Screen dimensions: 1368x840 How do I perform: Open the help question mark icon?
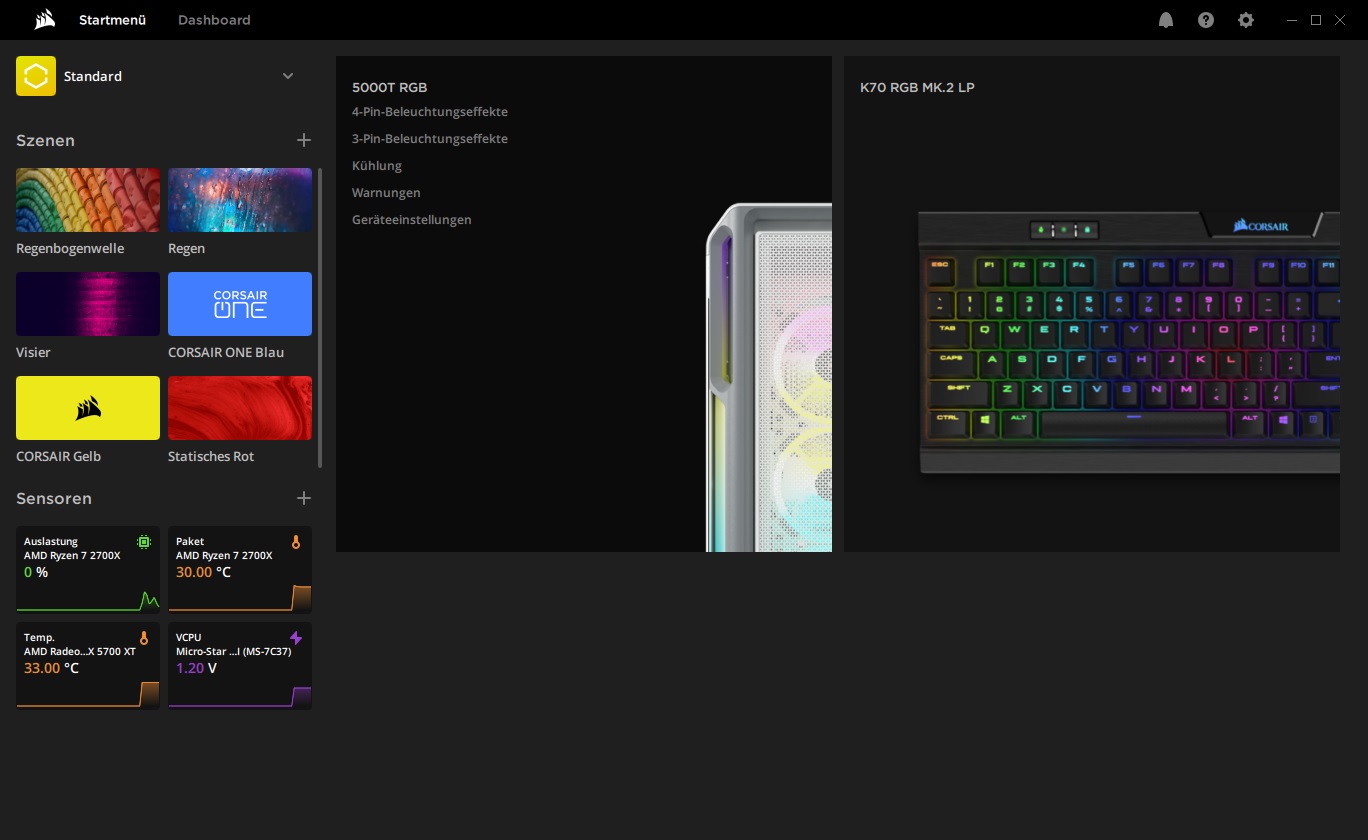(1206, 20)
